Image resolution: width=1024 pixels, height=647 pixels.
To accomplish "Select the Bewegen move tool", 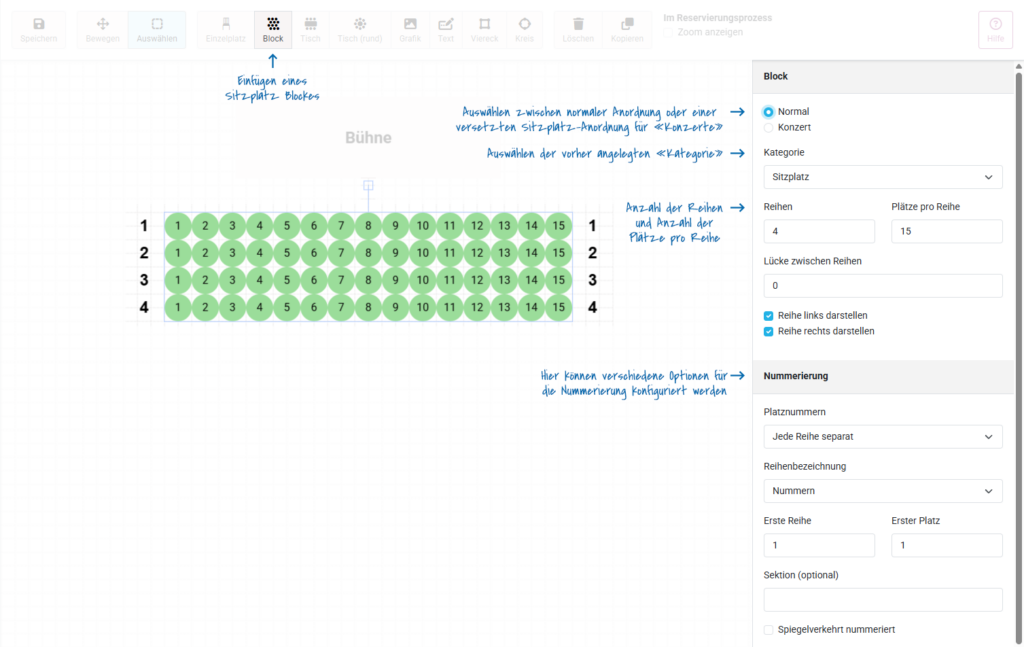I will click(102, 24).
